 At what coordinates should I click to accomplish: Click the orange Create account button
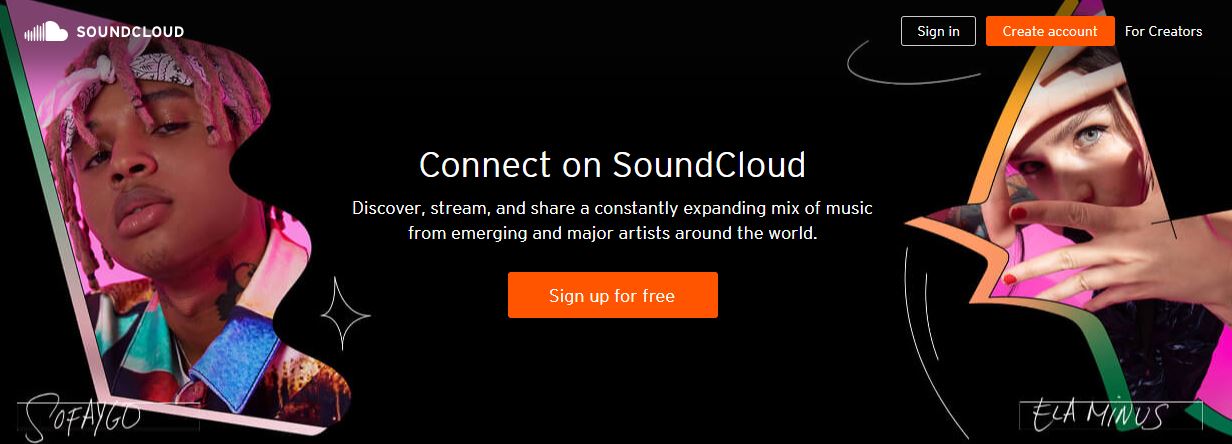coord(1050,31)
